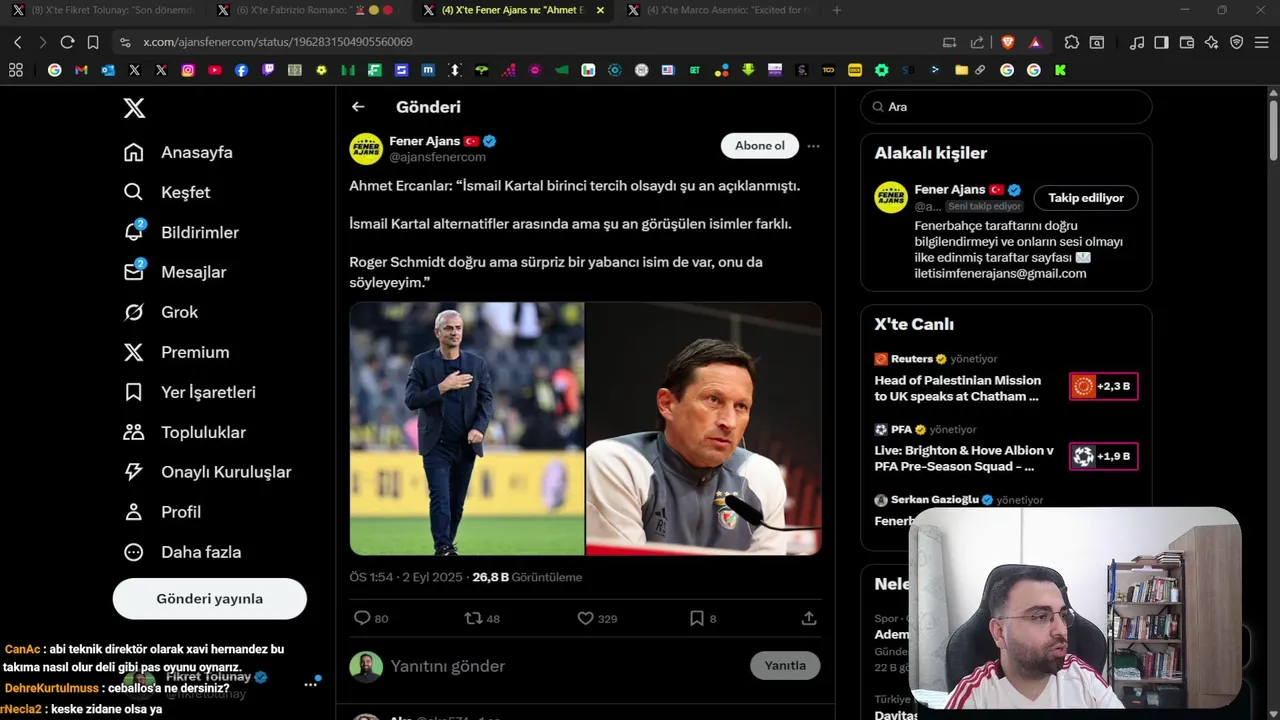1280x720 pixels.
Task: Open the İsmail Kartal photo
Action: [467, 429]
